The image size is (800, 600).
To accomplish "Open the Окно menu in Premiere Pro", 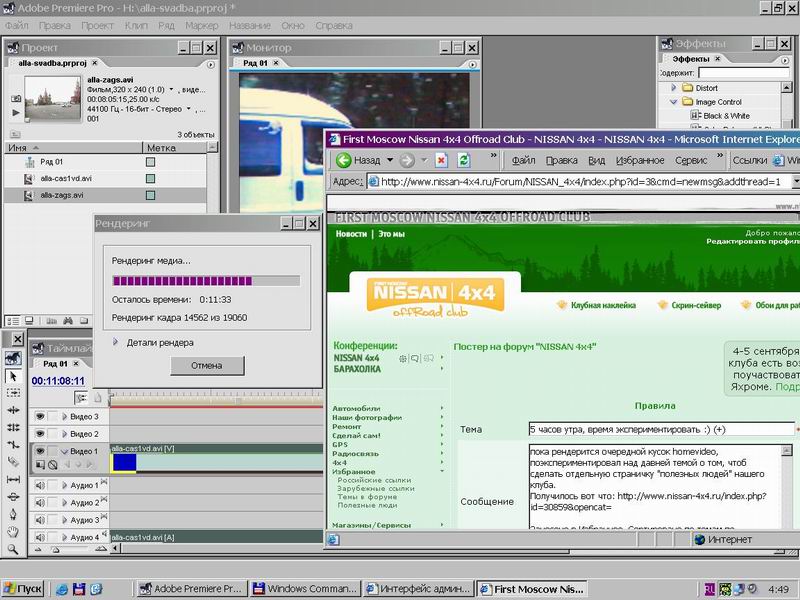I will [x=293, y=26].
